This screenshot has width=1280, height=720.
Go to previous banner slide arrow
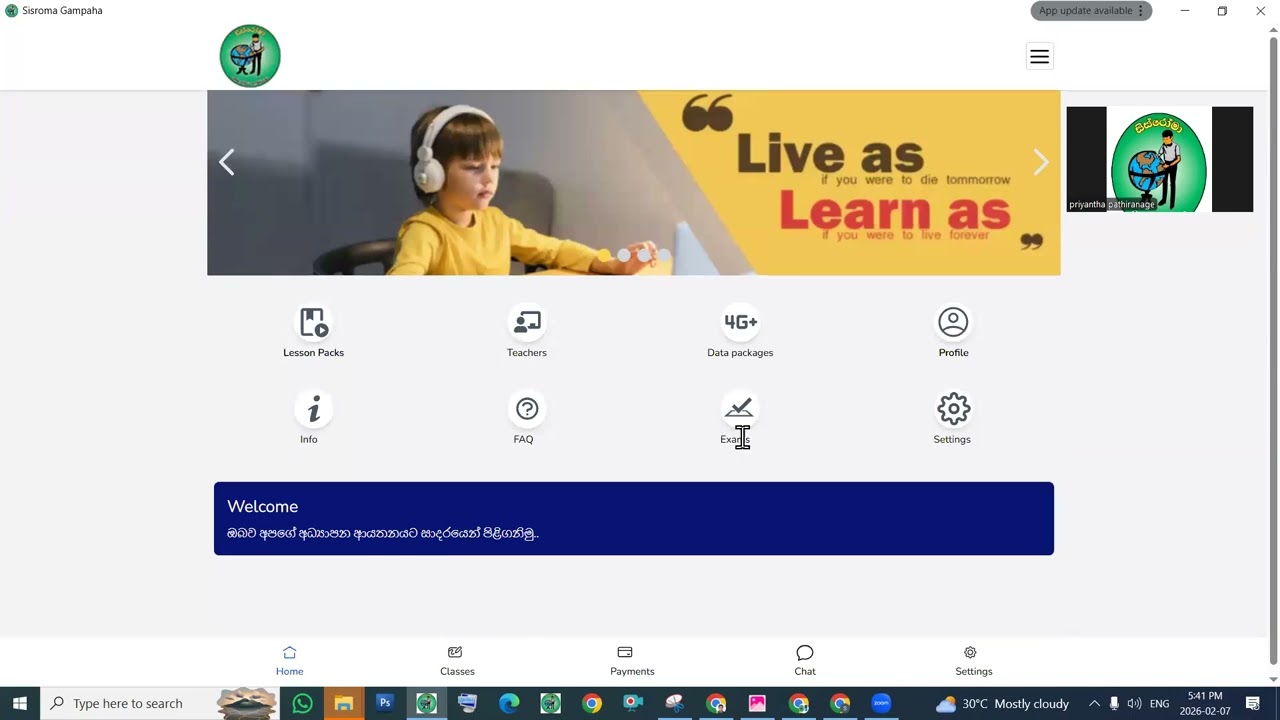coord(227,162)
